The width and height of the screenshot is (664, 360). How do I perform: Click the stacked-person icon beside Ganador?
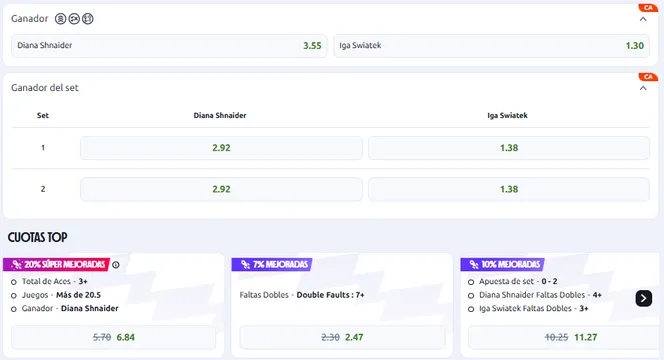pos(61,19)
